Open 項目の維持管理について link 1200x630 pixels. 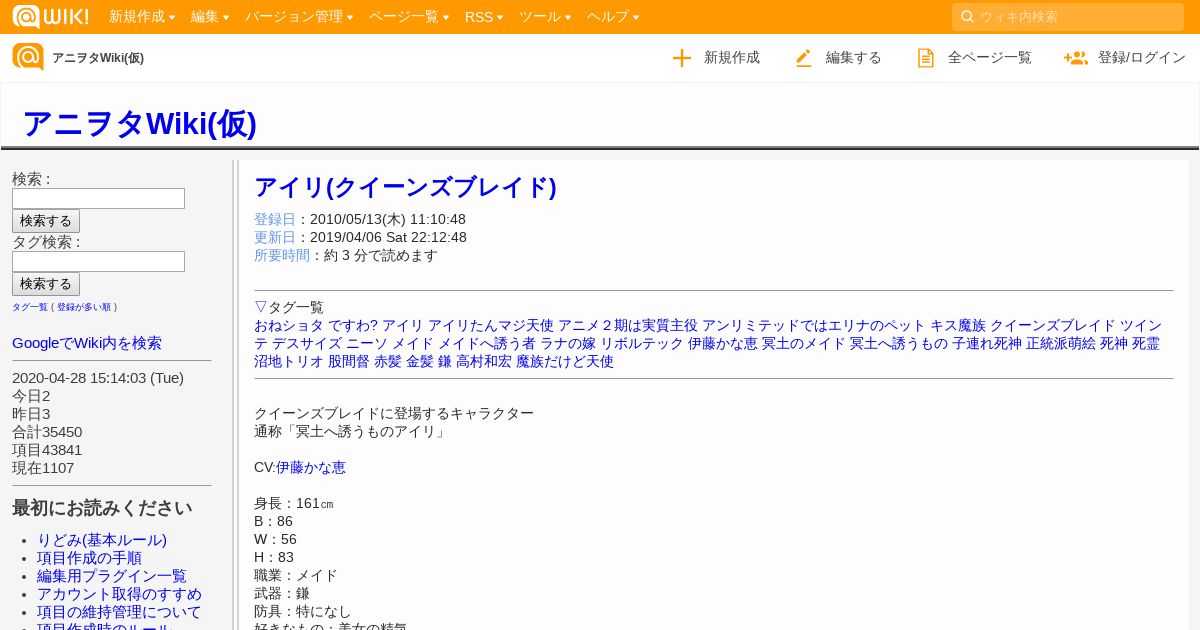click(x=119, y=612)
